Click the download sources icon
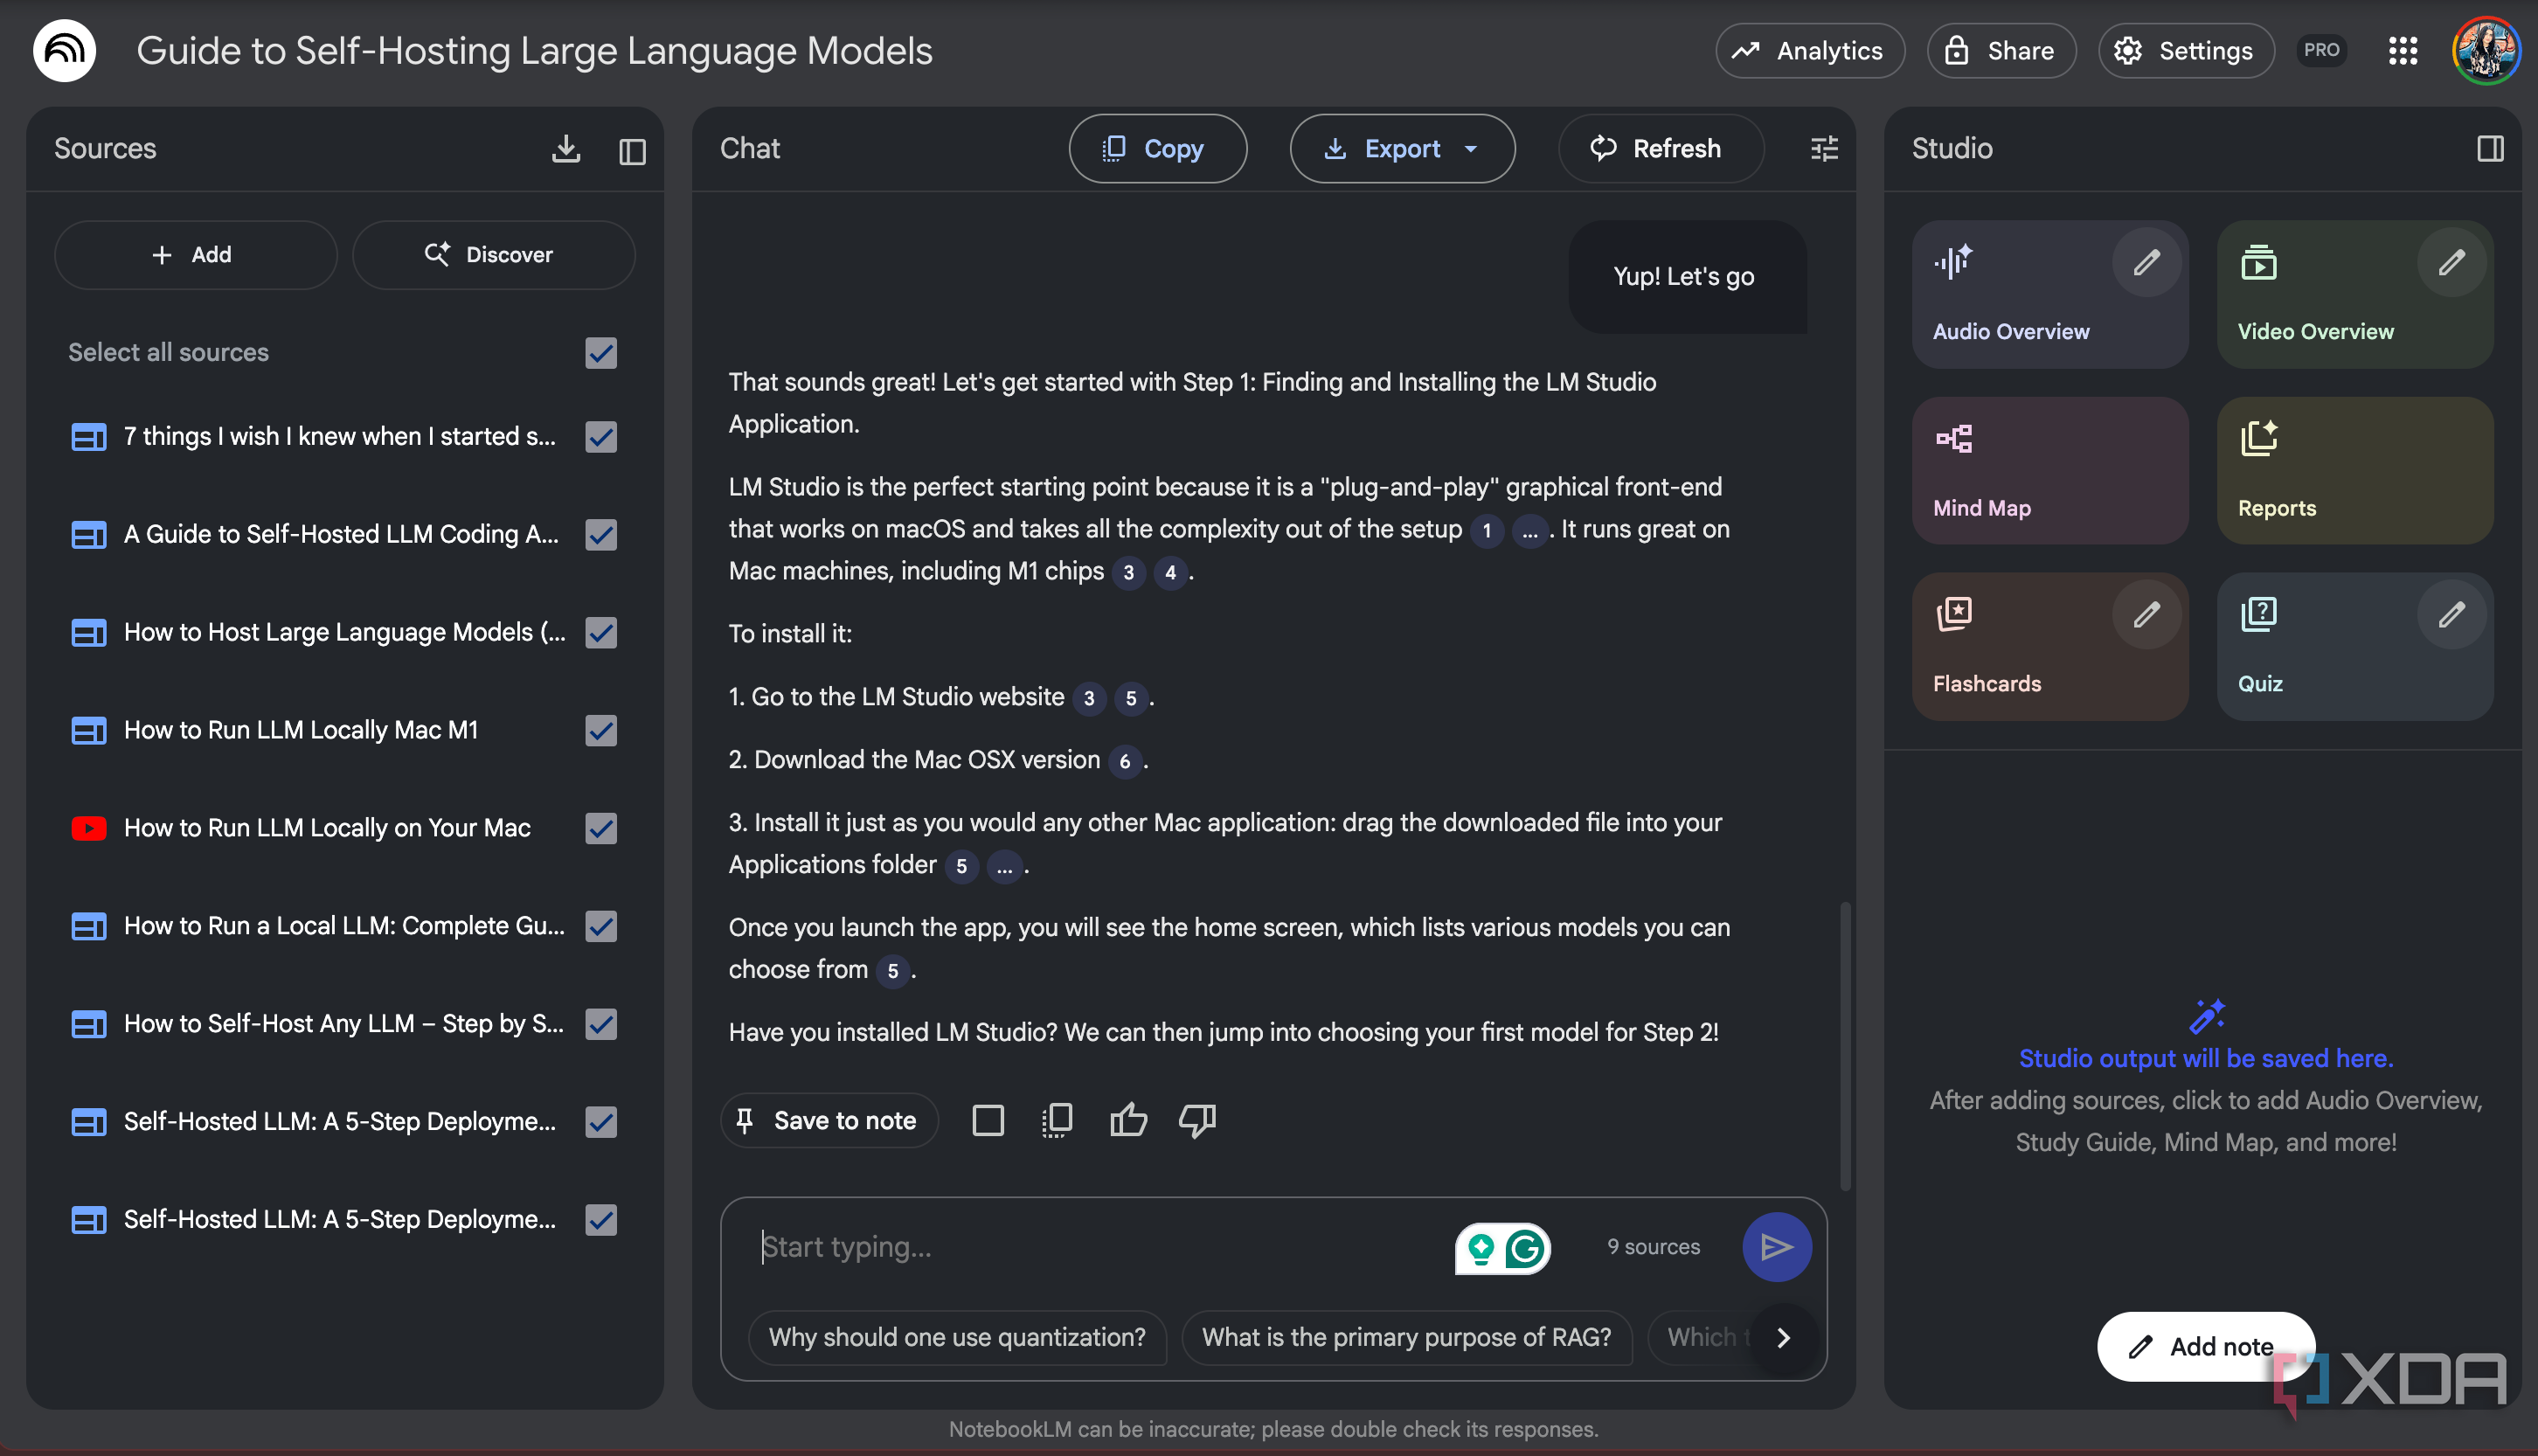Screen dimensions: 2538x1456 click(x=566, y=149)
